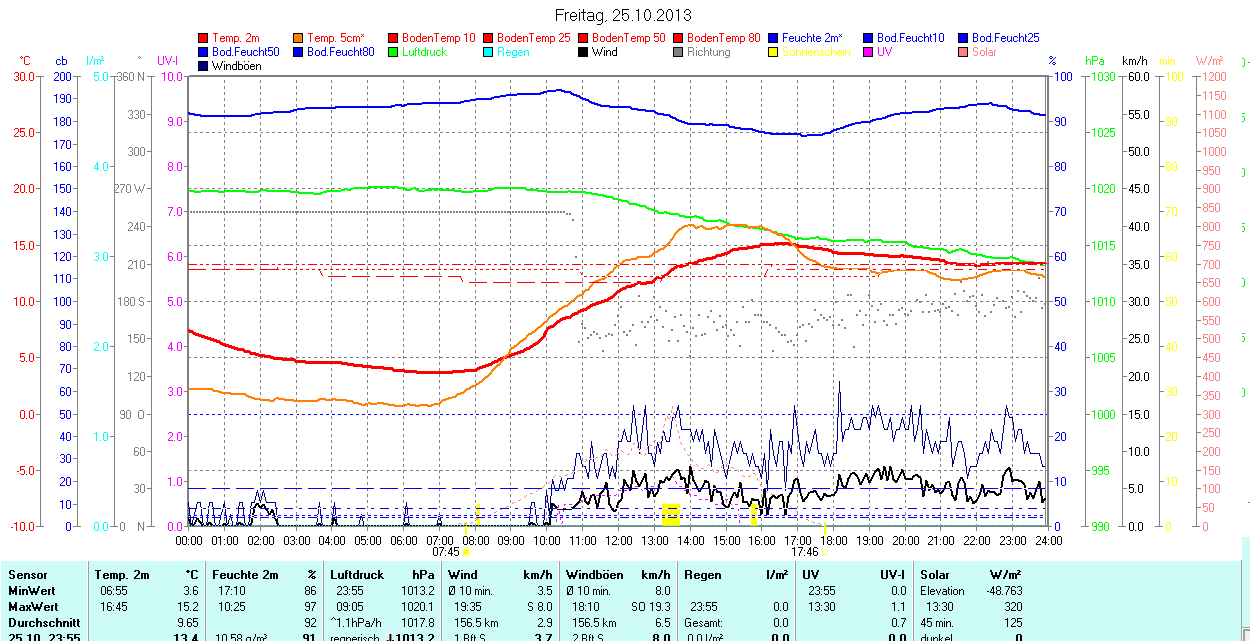1250x641 pixels.
Task: Click the orange Temp. 5cm* legend swatch
Action: [x=299, y=38]
